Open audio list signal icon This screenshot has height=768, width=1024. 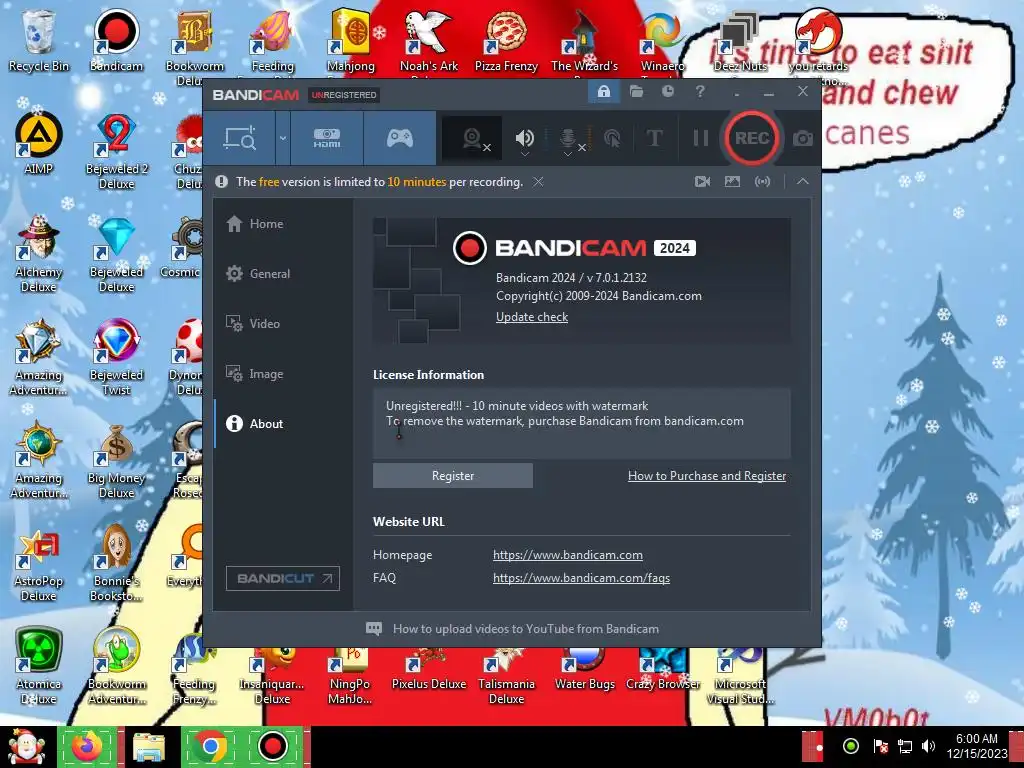click(x=762, y=182)
